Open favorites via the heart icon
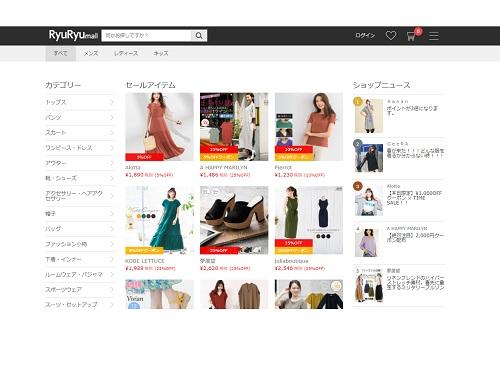The height and width of the screenshot is (373, 500). pos(391,35)
